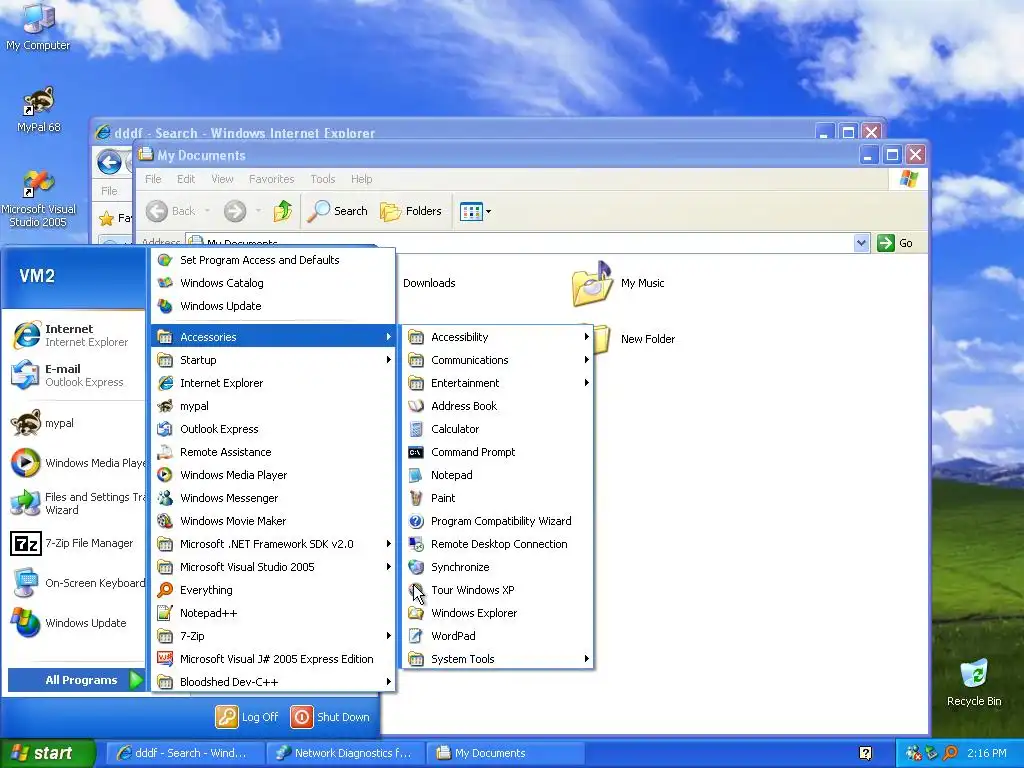
Task: Open Favorites menu in My Documents
Action: [272, 179]
